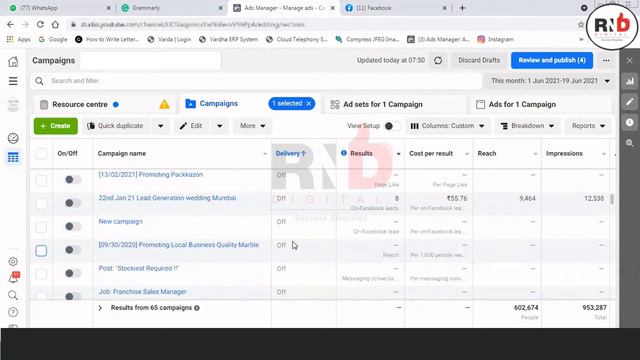This screenshot has height=360, width=640.
Task: Open notifications bell in left sidebar
Action: (x=13, y=278)
